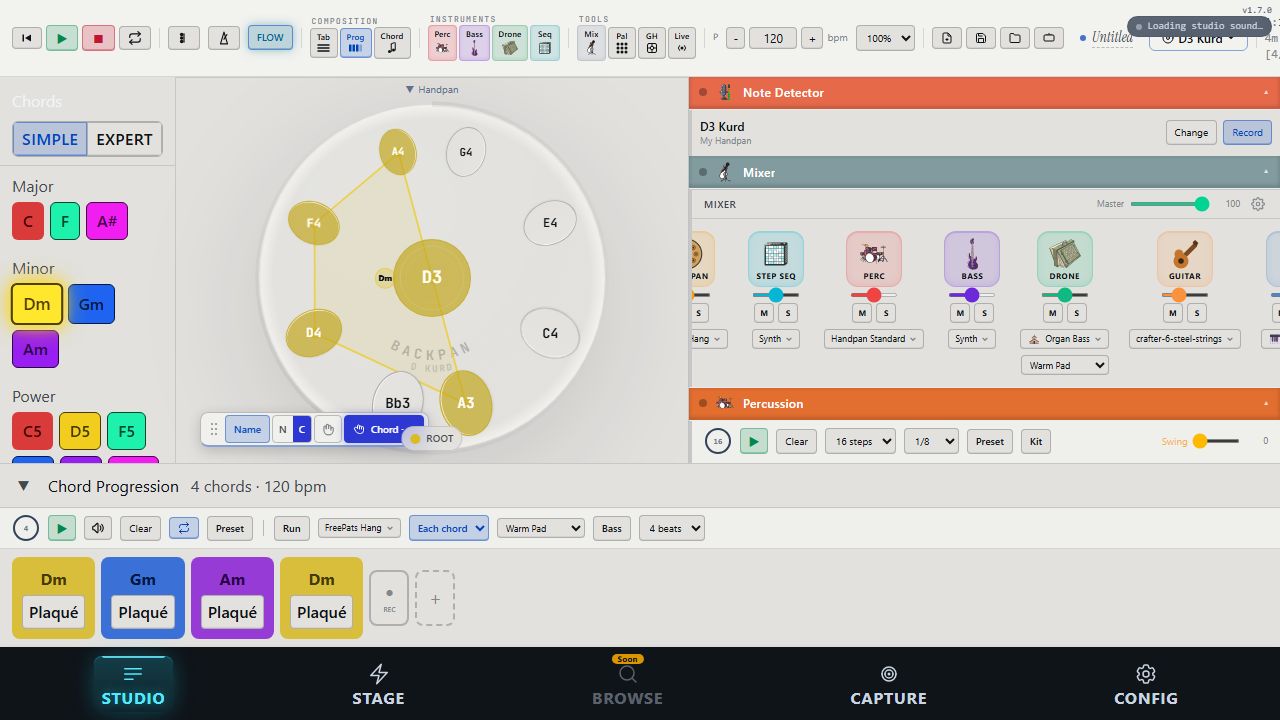Switch chords panel to SIMPLE mode

[x=50, y=139]
